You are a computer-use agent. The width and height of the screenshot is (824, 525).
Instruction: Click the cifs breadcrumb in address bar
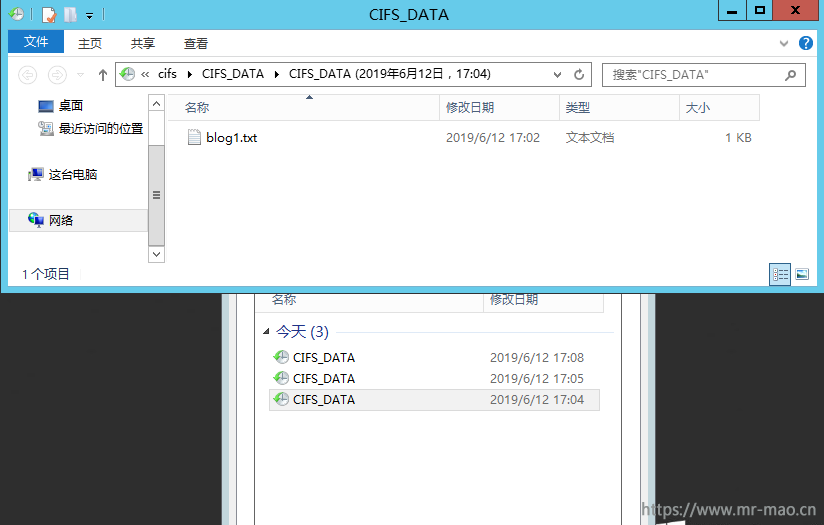[167, 74]
